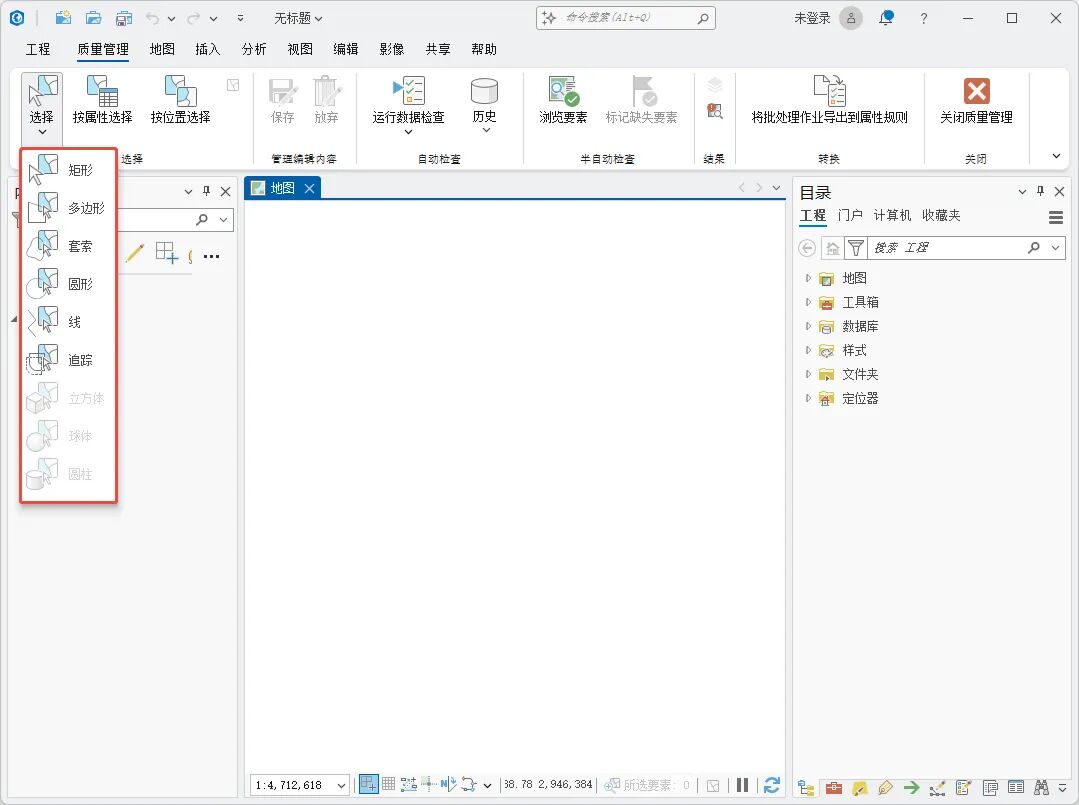Switch to 影像 ribbon tab

click(392, 49)
